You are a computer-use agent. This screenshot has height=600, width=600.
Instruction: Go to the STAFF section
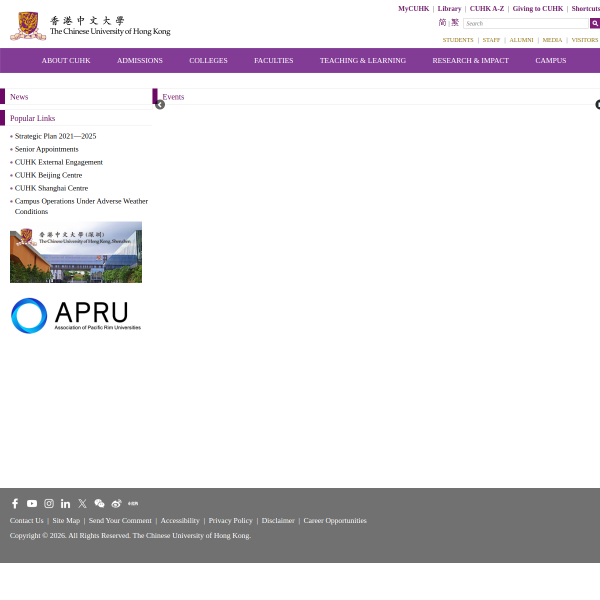pos(491,40)
